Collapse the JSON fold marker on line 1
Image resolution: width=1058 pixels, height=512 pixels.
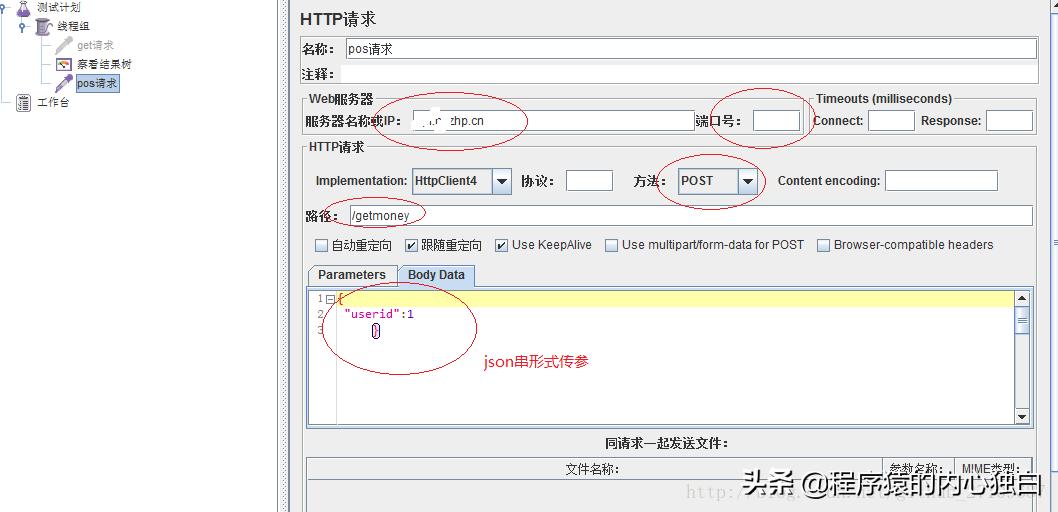pos(330,299)
